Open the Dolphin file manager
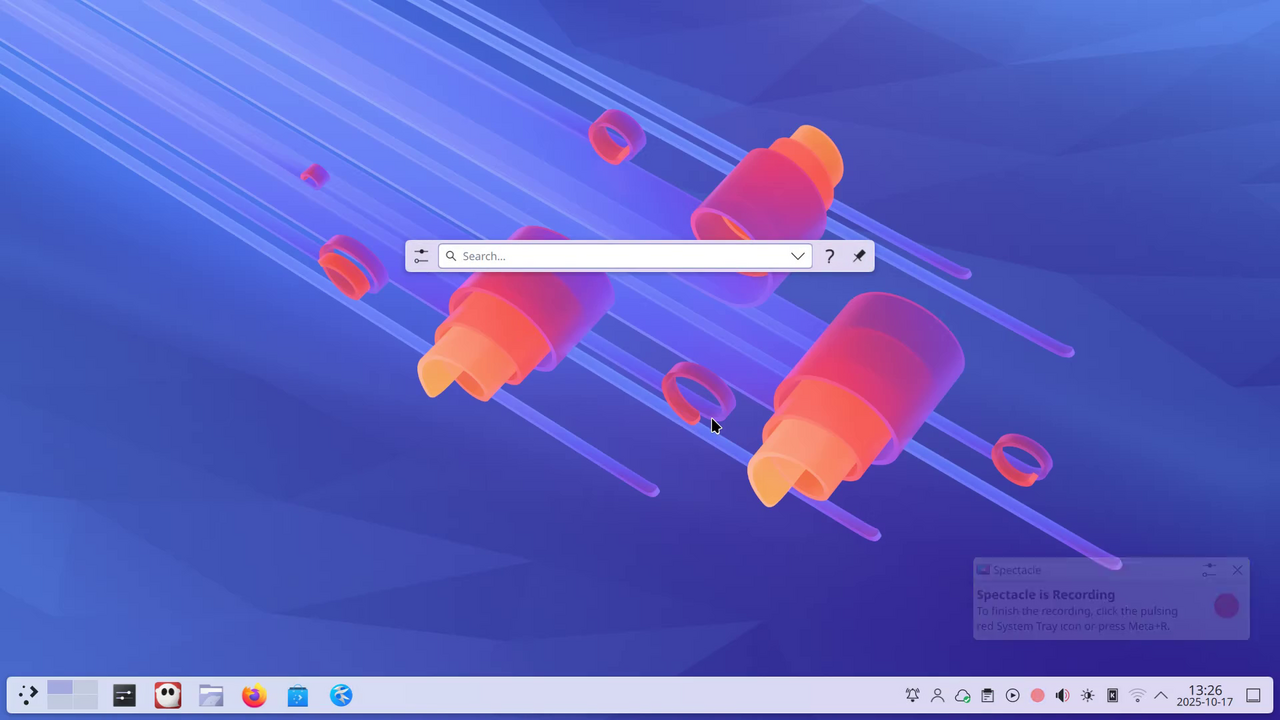The width and height of the screenshot is (1280, 720). point(211,695)
